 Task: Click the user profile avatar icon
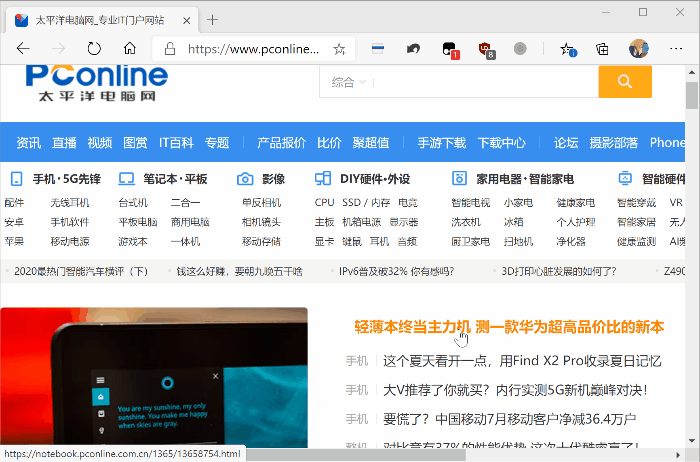click(x=638, y=48)
